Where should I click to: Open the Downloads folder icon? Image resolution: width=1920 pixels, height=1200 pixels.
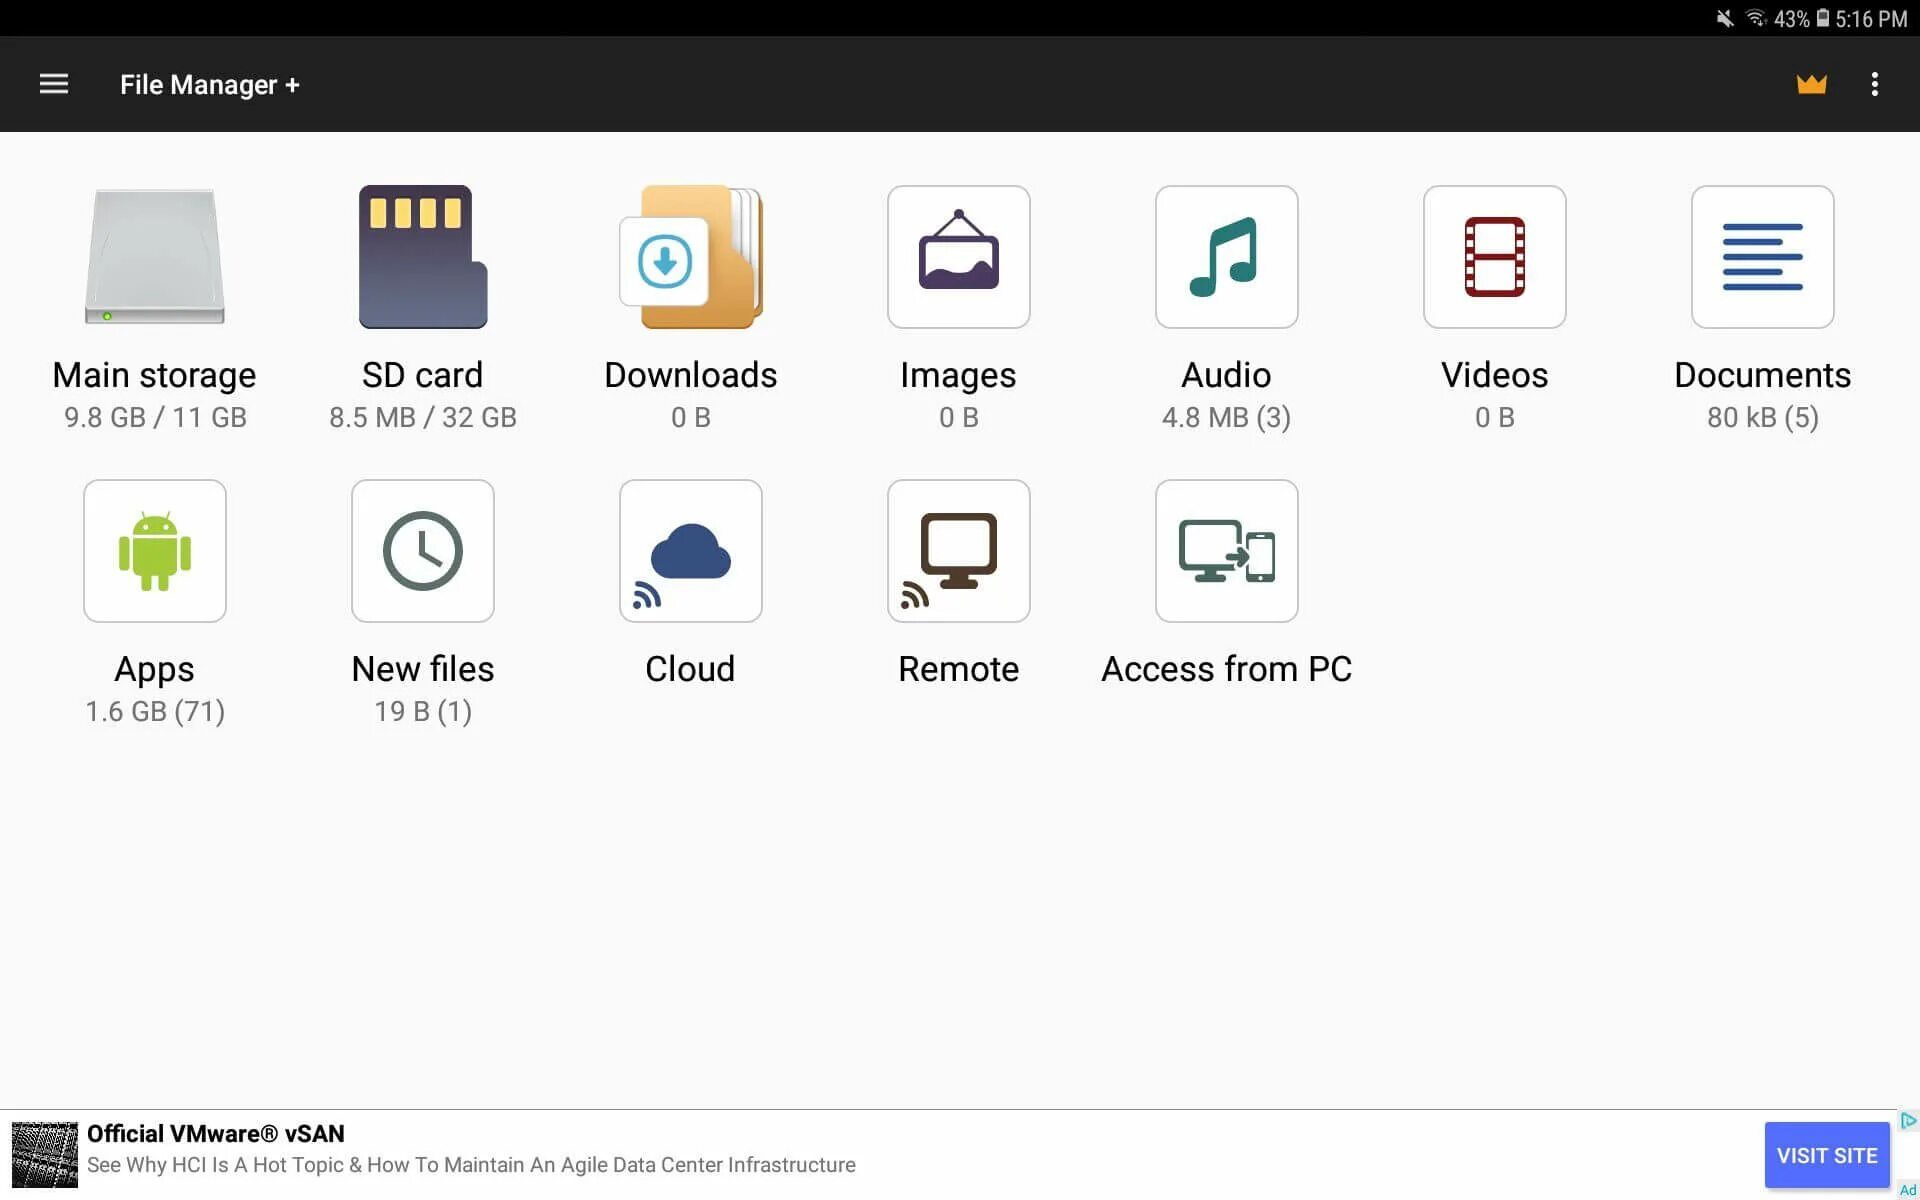[x=691, y=257]
